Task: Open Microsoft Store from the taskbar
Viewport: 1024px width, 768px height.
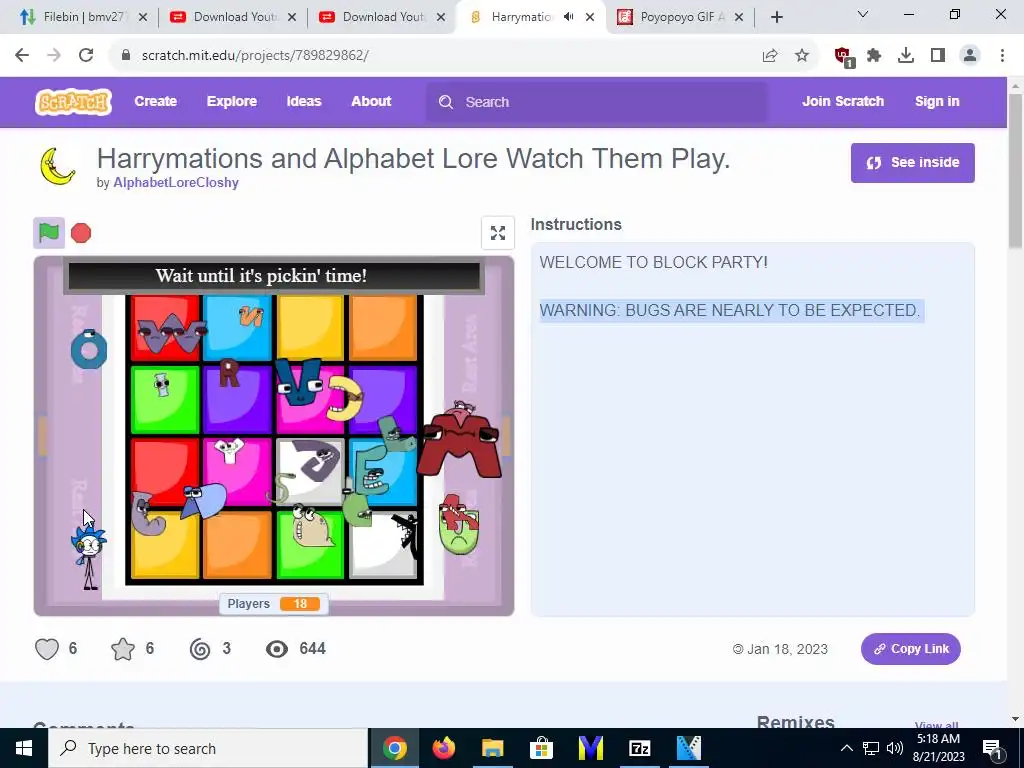Action: (x=541, y=748)
